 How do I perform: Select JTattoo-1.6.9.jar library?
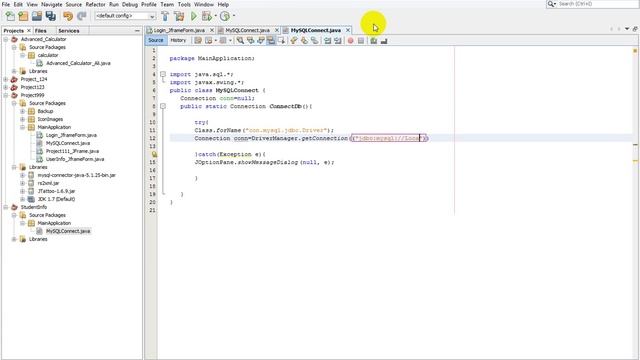point(56,191)
